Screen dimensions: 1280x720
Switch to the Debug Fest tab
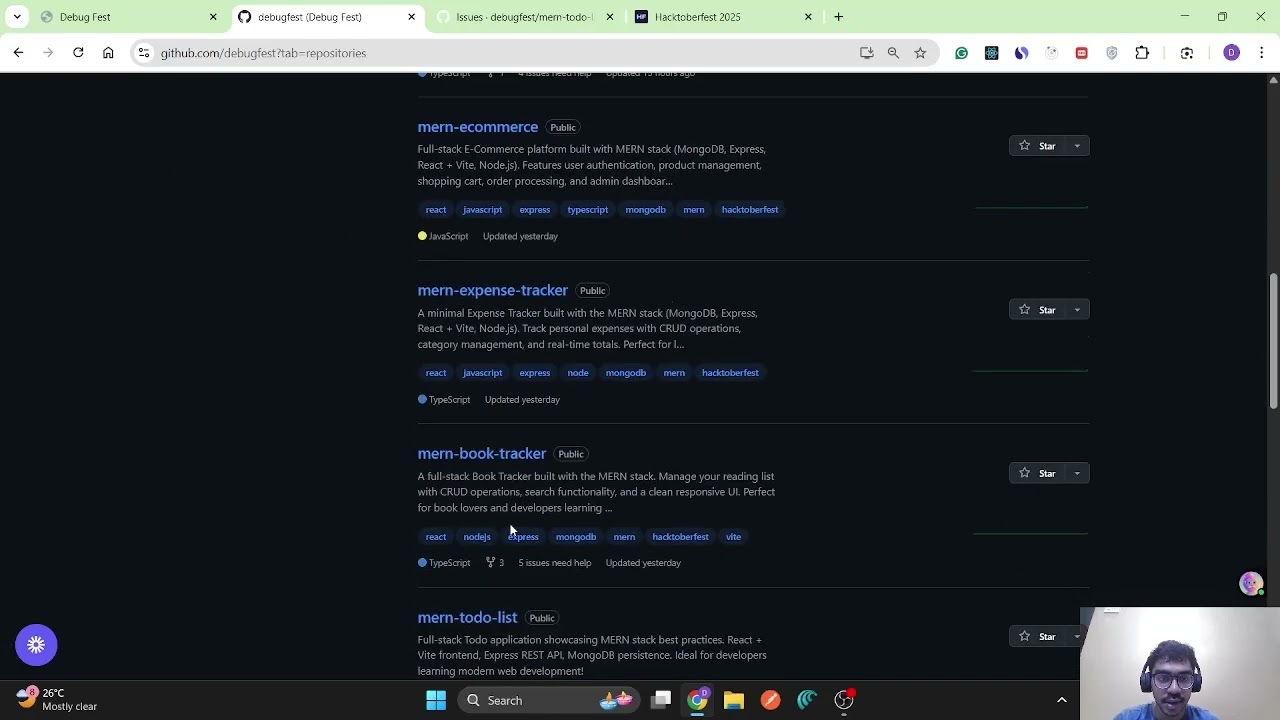pos(128,17)
